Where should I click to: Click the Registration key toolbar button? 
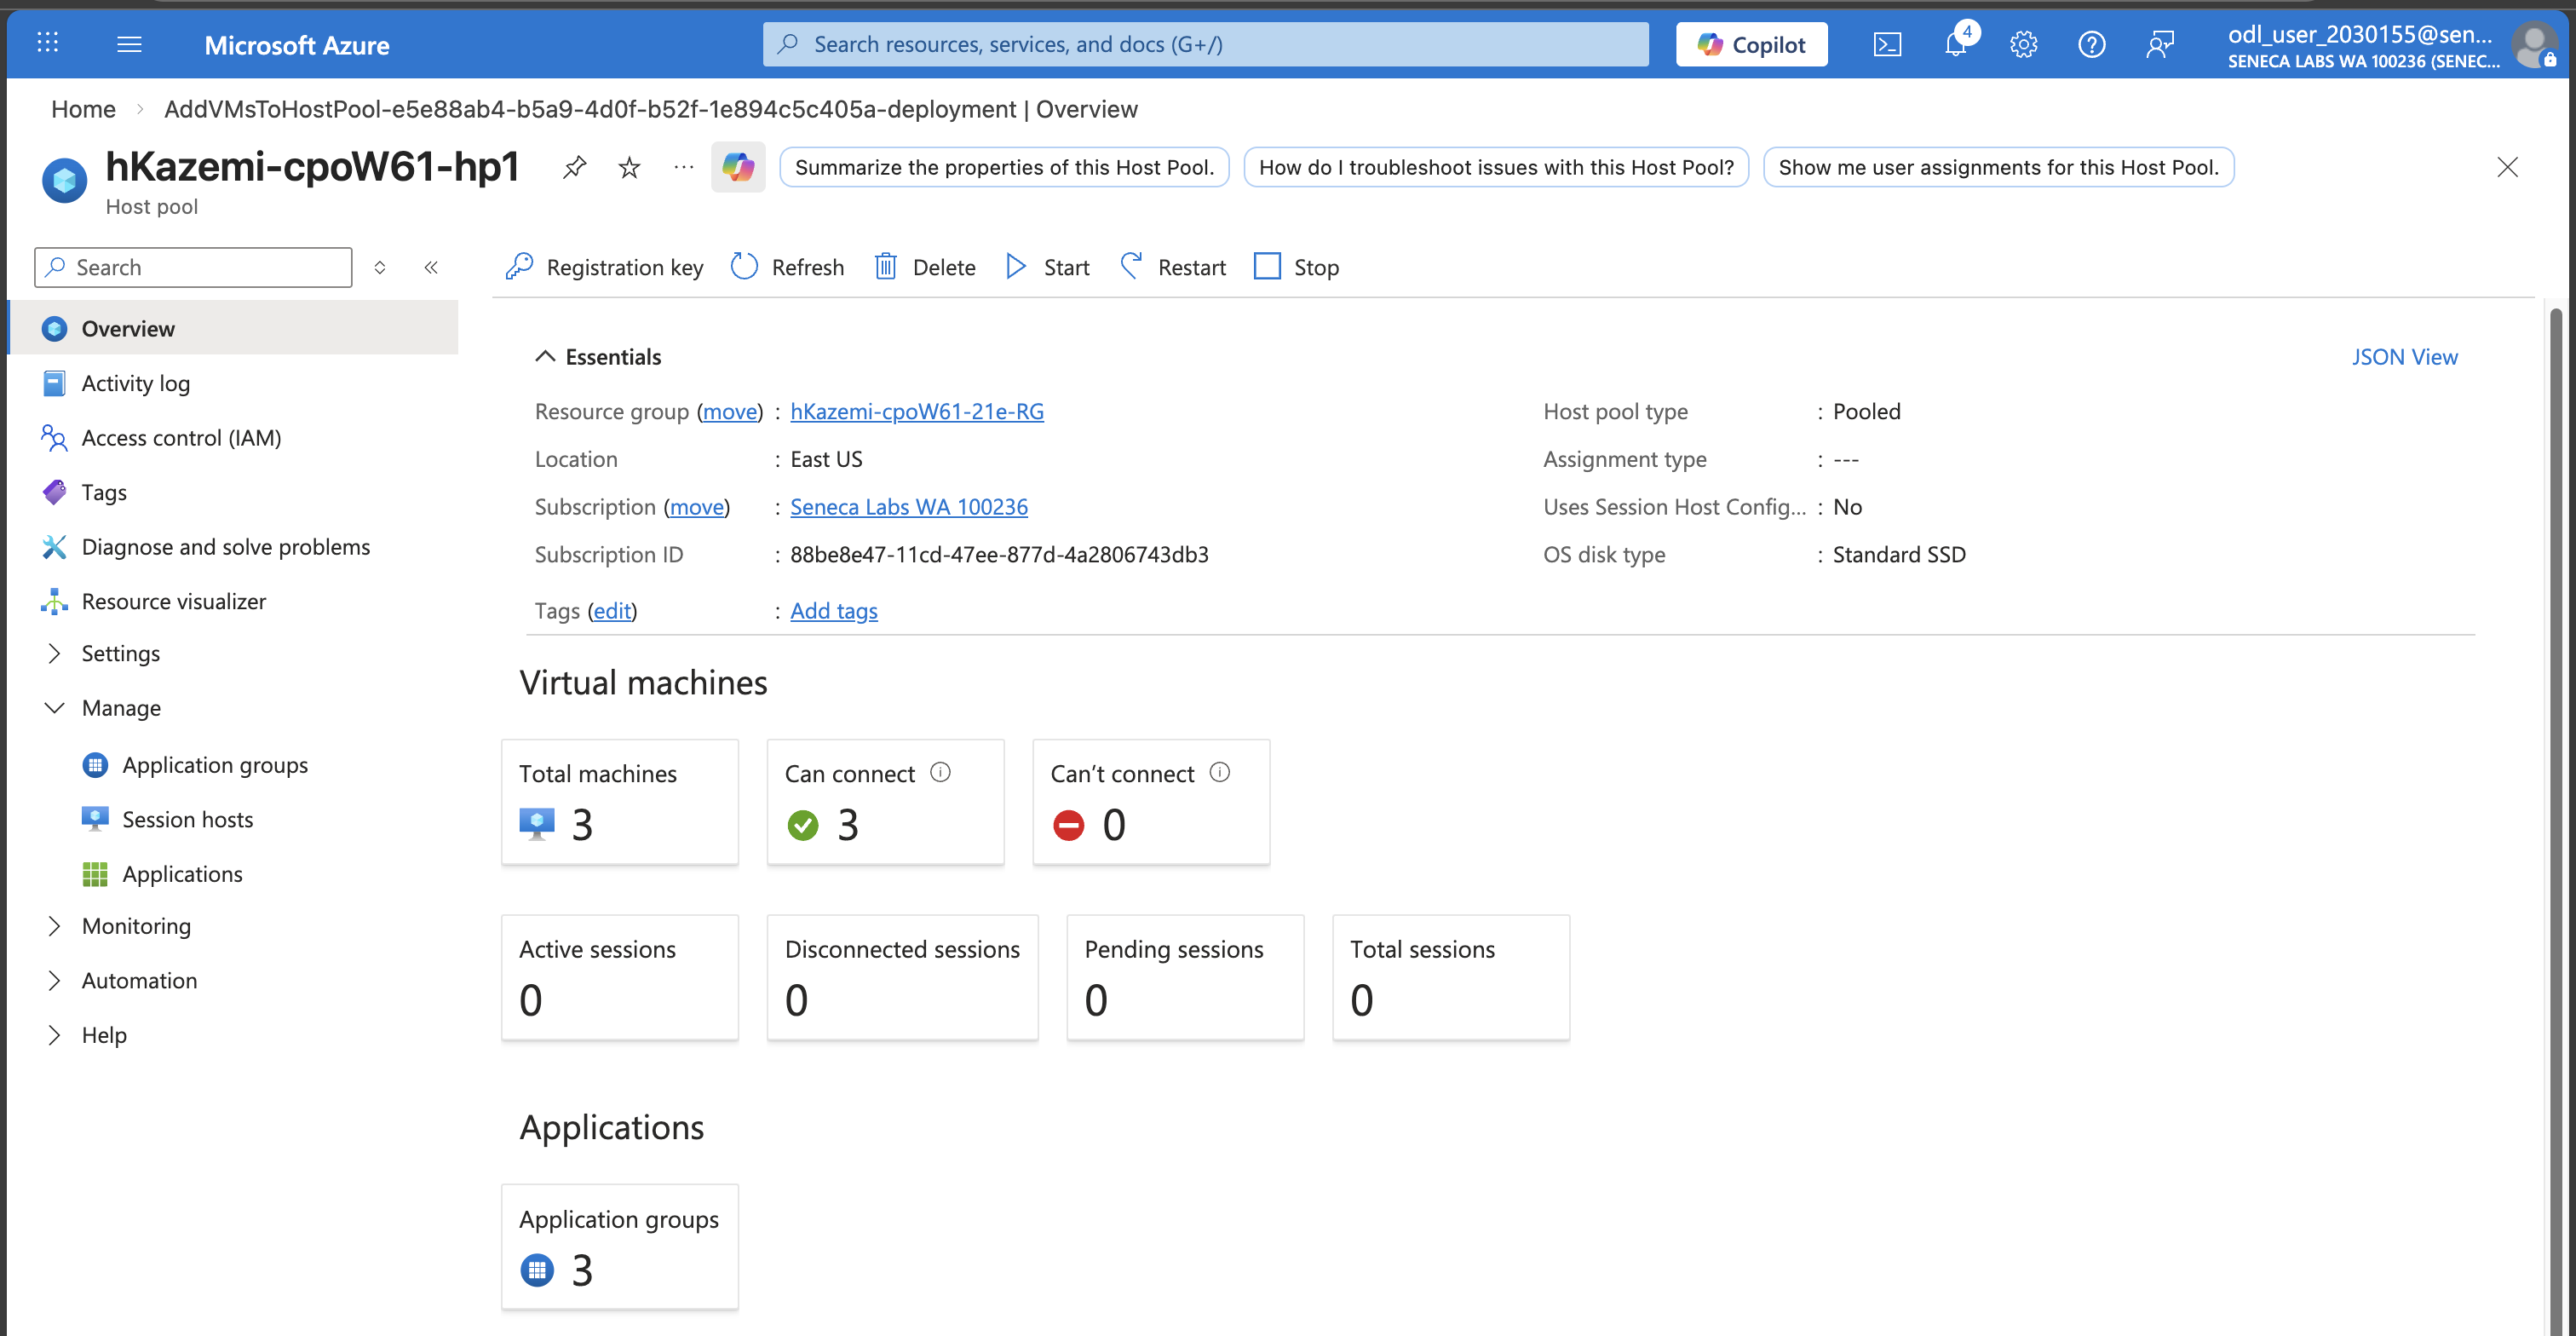pos(605,267)
